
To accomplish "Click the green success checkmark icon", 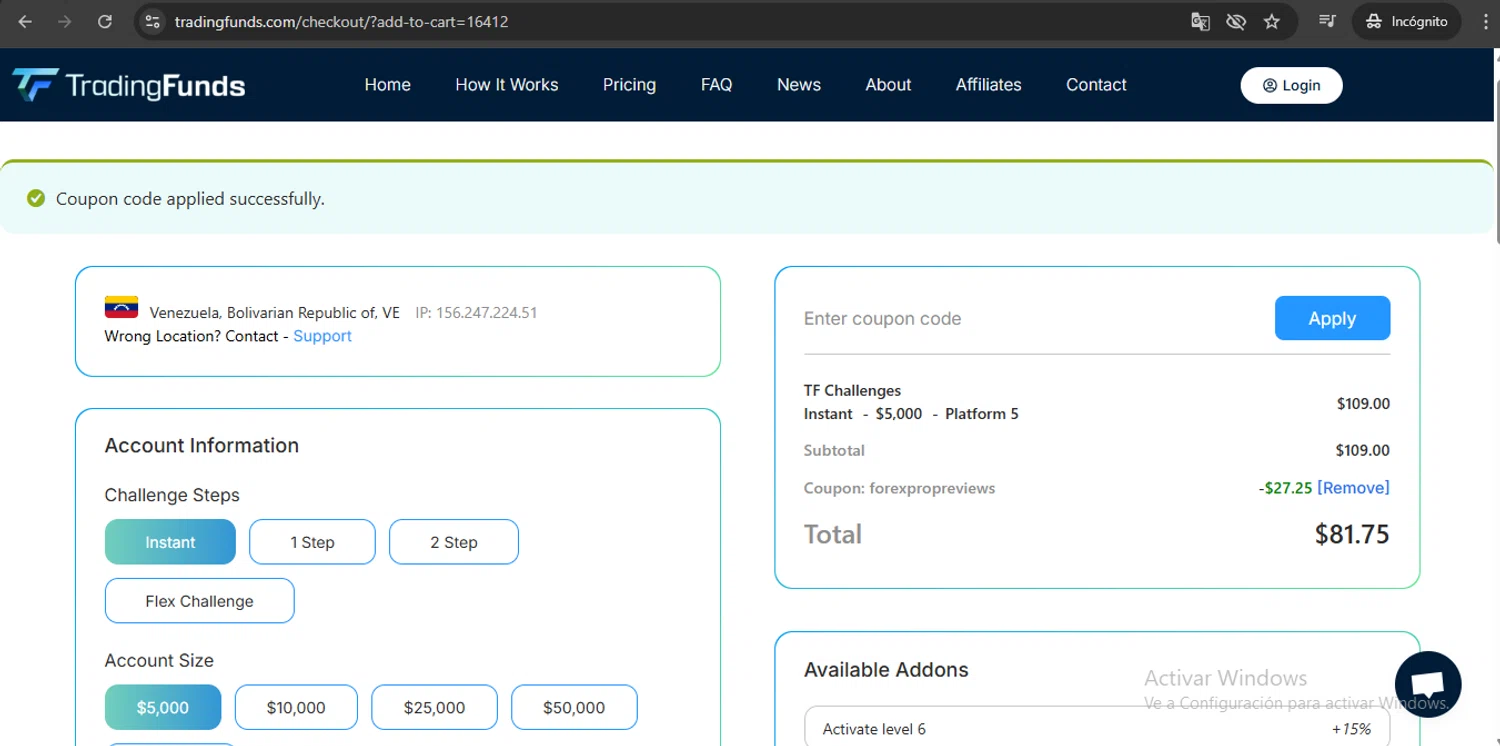I will [x=36, y=198].
